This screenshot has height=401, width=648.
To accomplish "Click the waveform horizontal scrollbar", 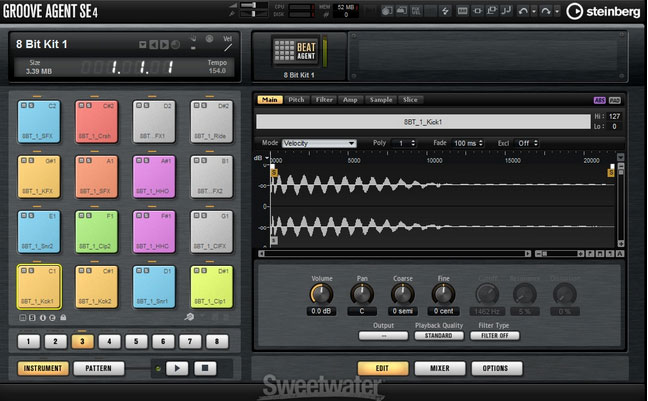I will tap(395, 253).
